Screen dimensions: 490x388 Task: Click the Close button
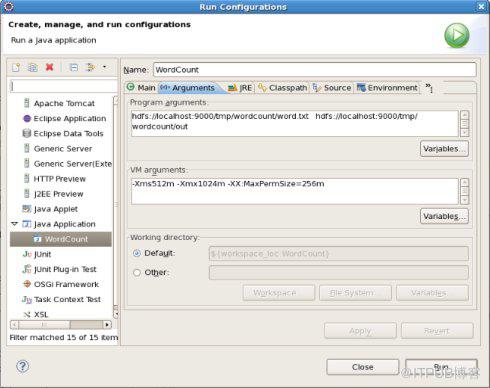pos(363,367)
